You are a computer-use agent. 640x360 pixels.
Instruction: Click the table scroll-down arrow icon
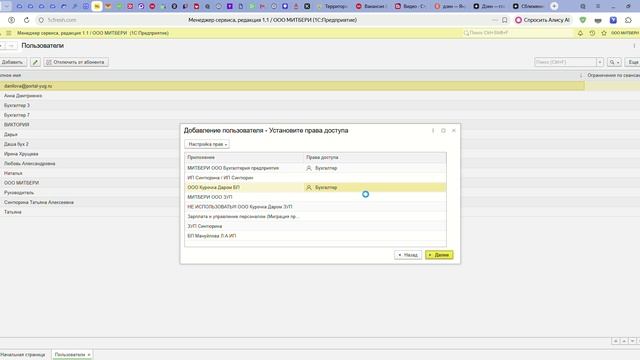coord(632,341)
